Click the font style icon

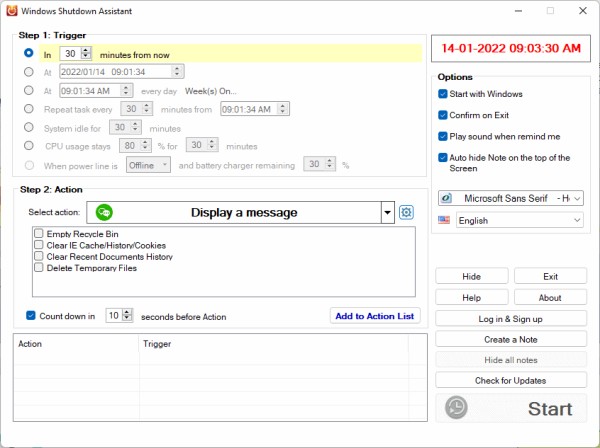446,198
